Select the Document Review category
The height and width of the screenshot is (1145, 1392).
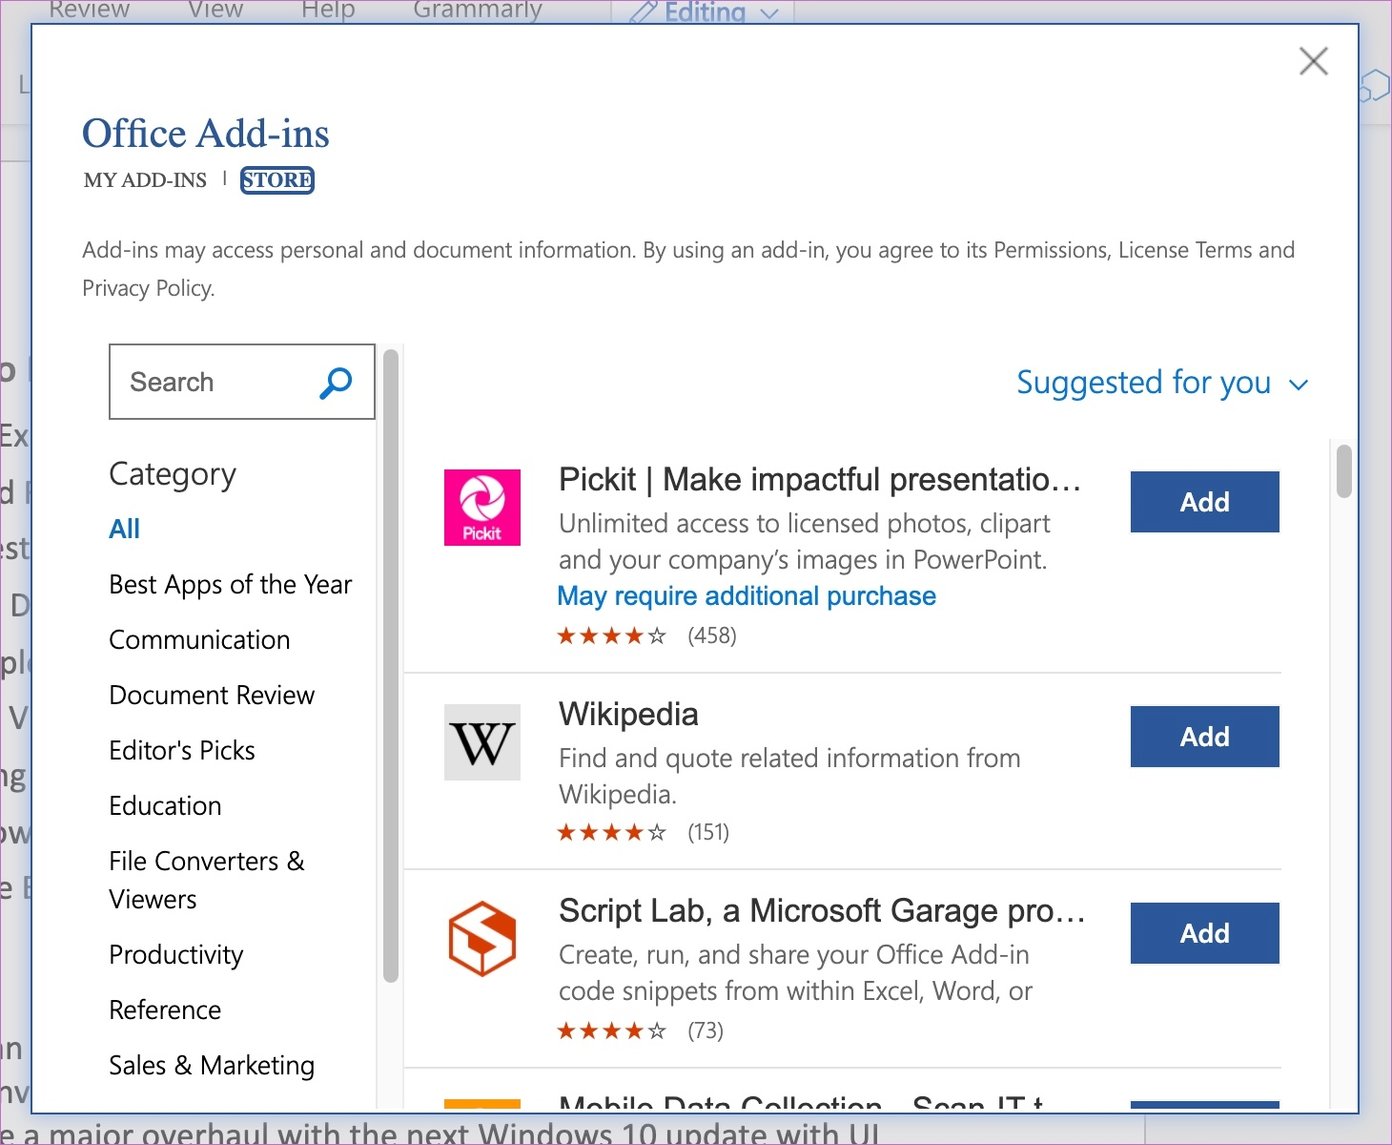pos(211,695)
